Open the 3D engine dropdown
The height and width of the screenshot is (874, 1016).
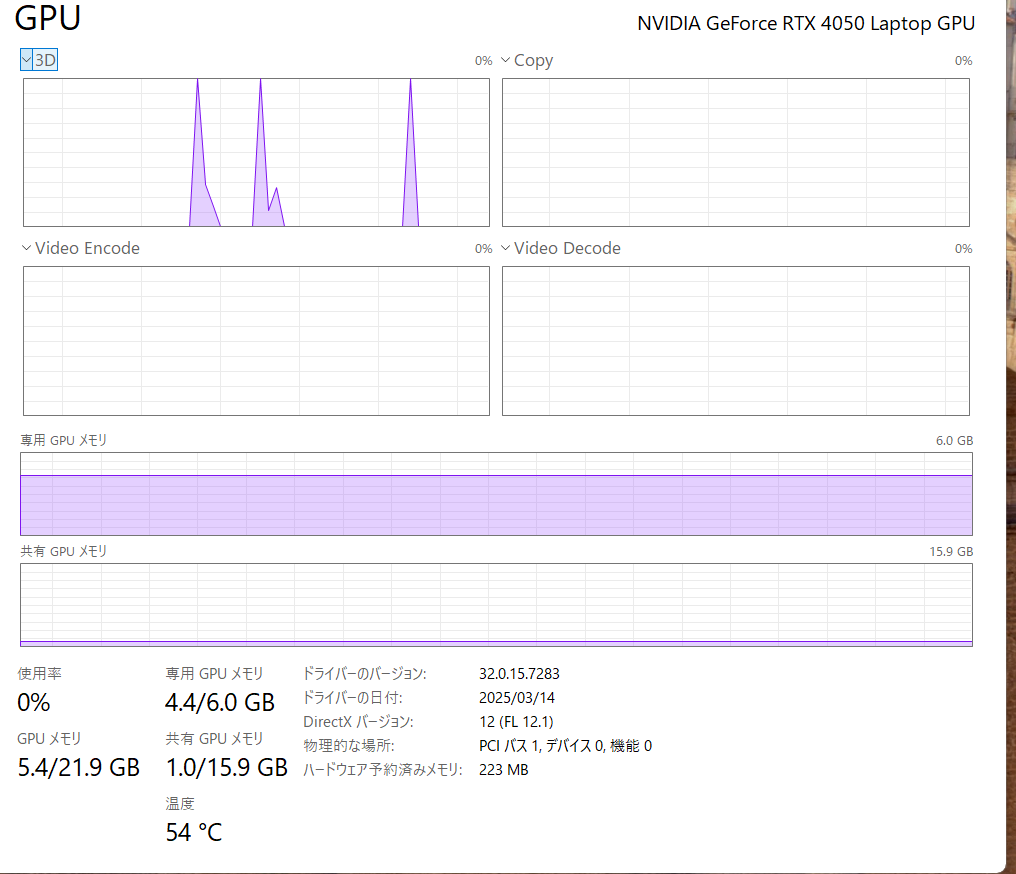click(39, 60)
